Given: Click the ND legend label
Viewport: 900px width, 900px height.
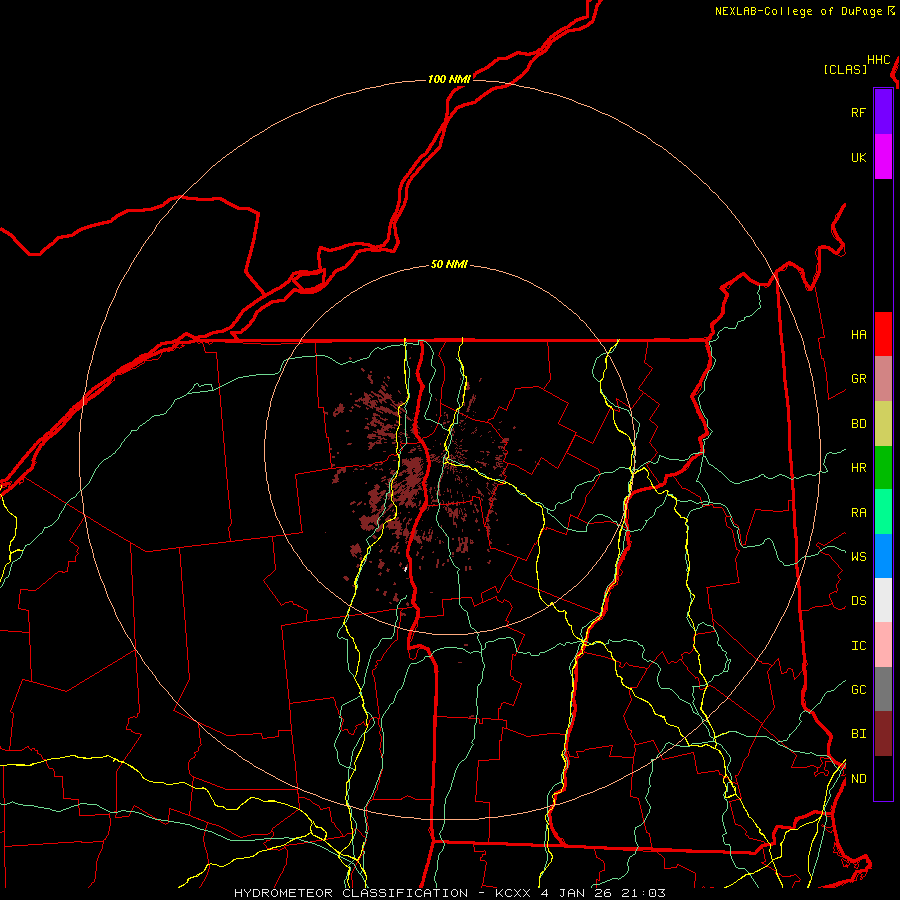Looking at the screenshot, I should click(858, 779).
